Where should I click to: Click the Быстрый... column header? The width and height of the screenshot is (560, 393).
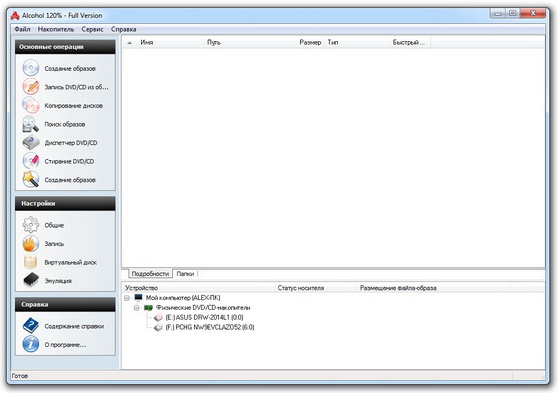point(410,42)
